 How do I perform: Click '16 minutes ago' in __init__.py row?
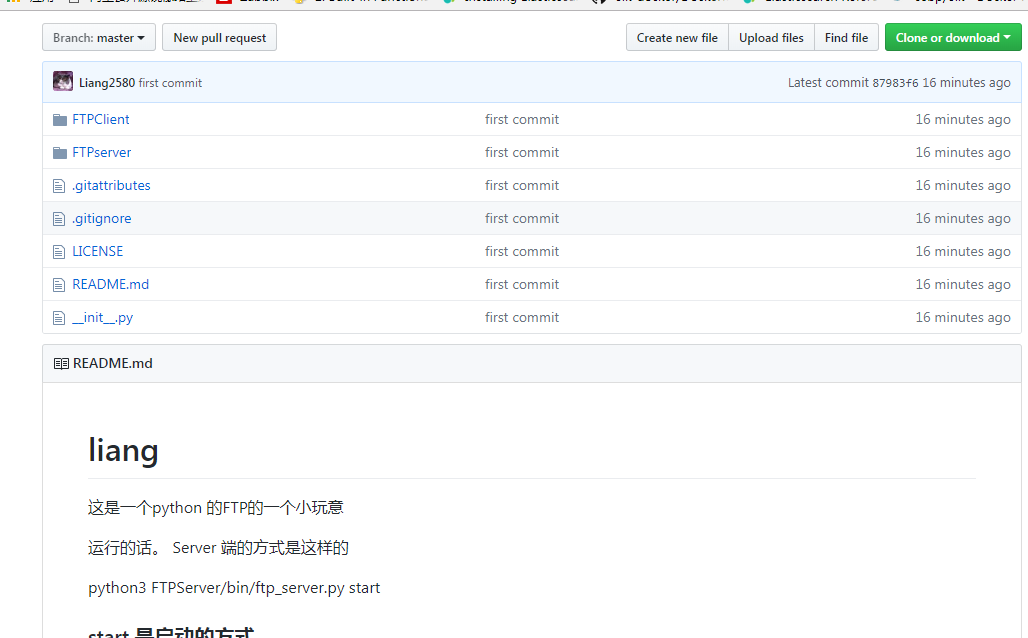[963, 317]
